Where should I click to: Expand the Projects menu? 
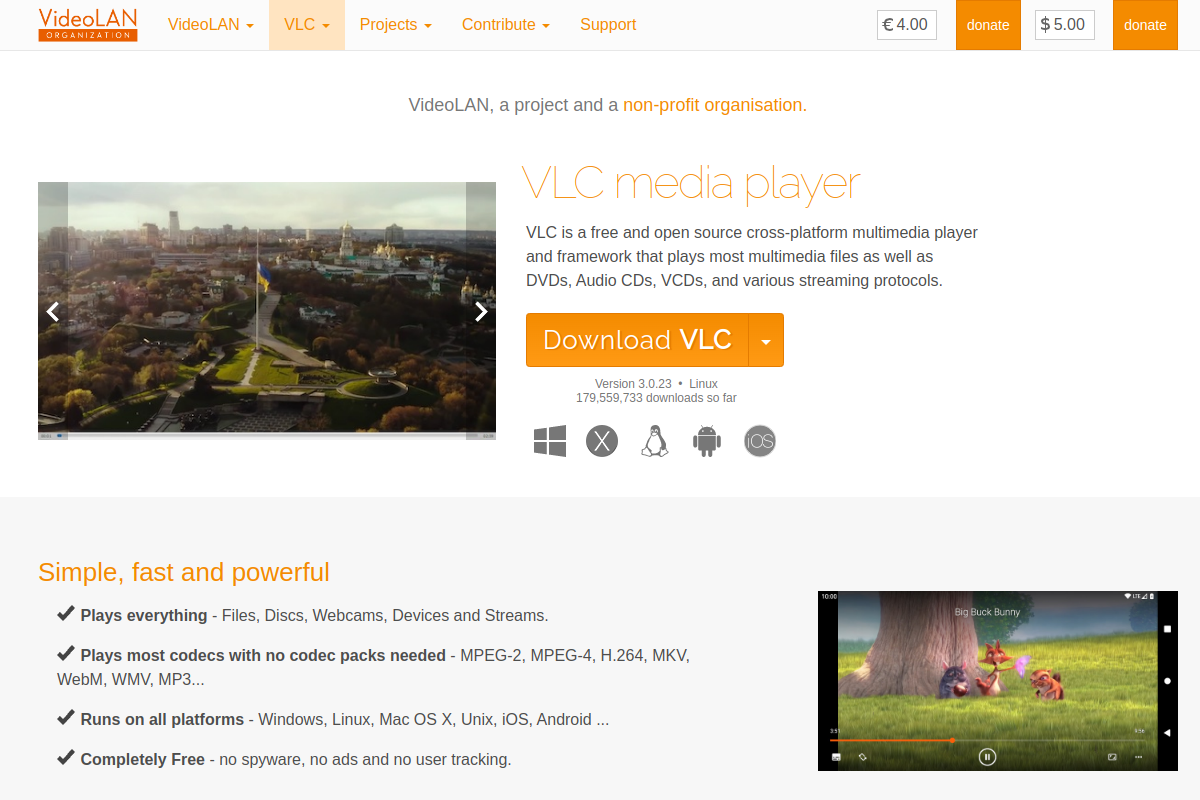pos(395,24)
